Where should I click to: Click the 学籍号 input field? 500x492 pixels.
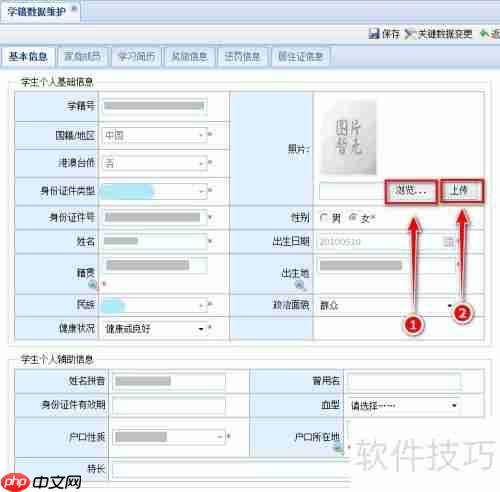155,106
